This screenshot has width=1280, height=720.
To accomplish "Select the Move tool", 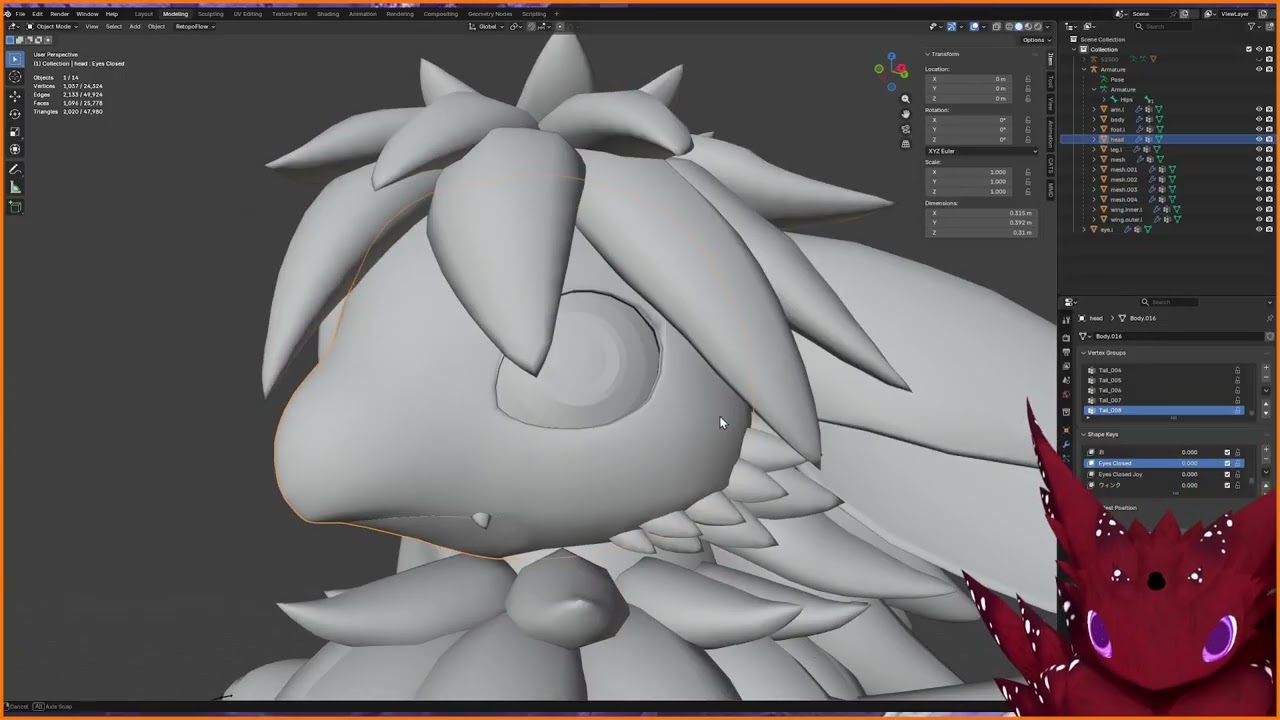I will (15, 96).
